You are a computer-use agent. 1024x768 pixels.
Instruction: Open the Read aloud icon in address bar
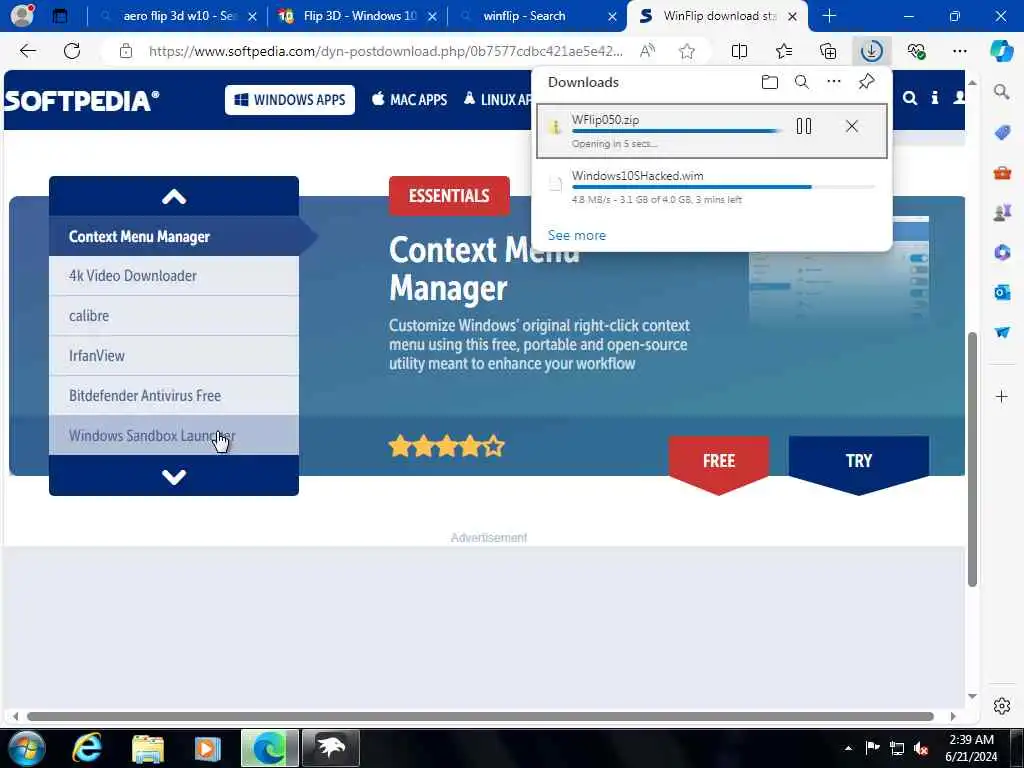point(647,51)
